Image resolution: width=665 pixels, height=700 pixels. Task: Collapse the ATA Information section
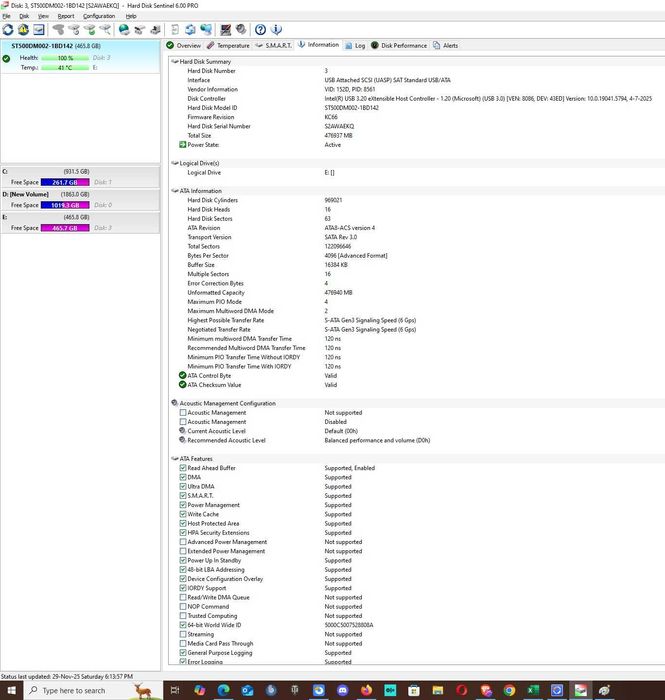175,191
